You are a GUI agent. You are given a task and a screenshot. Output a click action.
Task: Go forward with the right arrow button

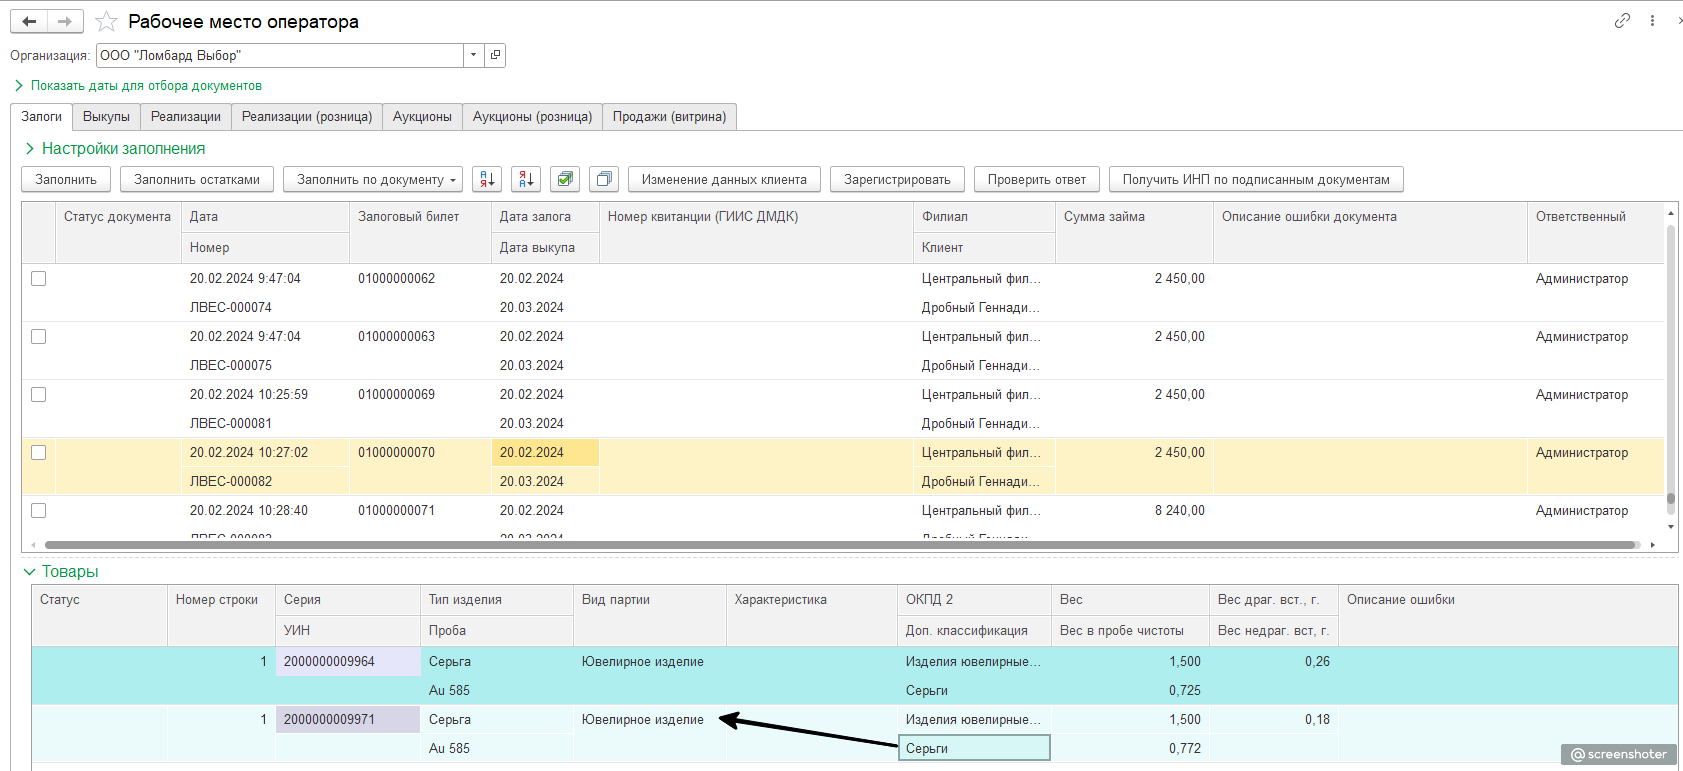tap(65, 21)
